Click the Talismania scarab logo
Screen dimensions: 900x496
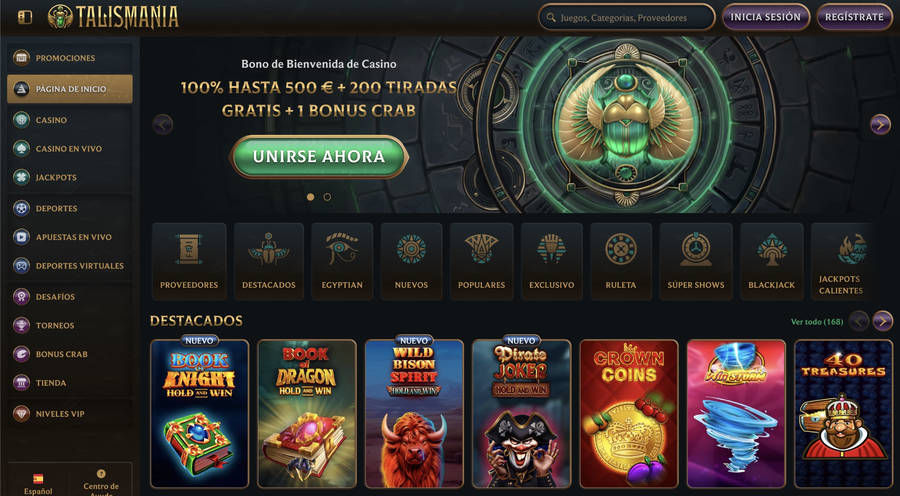click(113, 17)
